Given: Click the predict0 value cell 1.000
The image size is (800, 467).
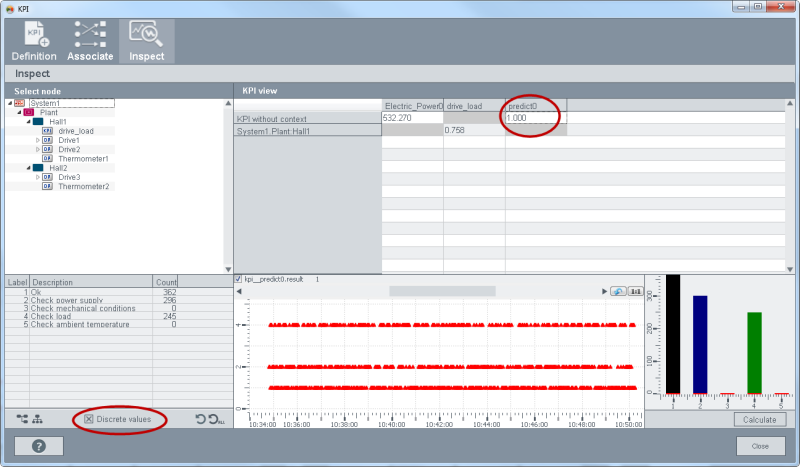Looking at the screenshot, I should (x=535, y=118).
